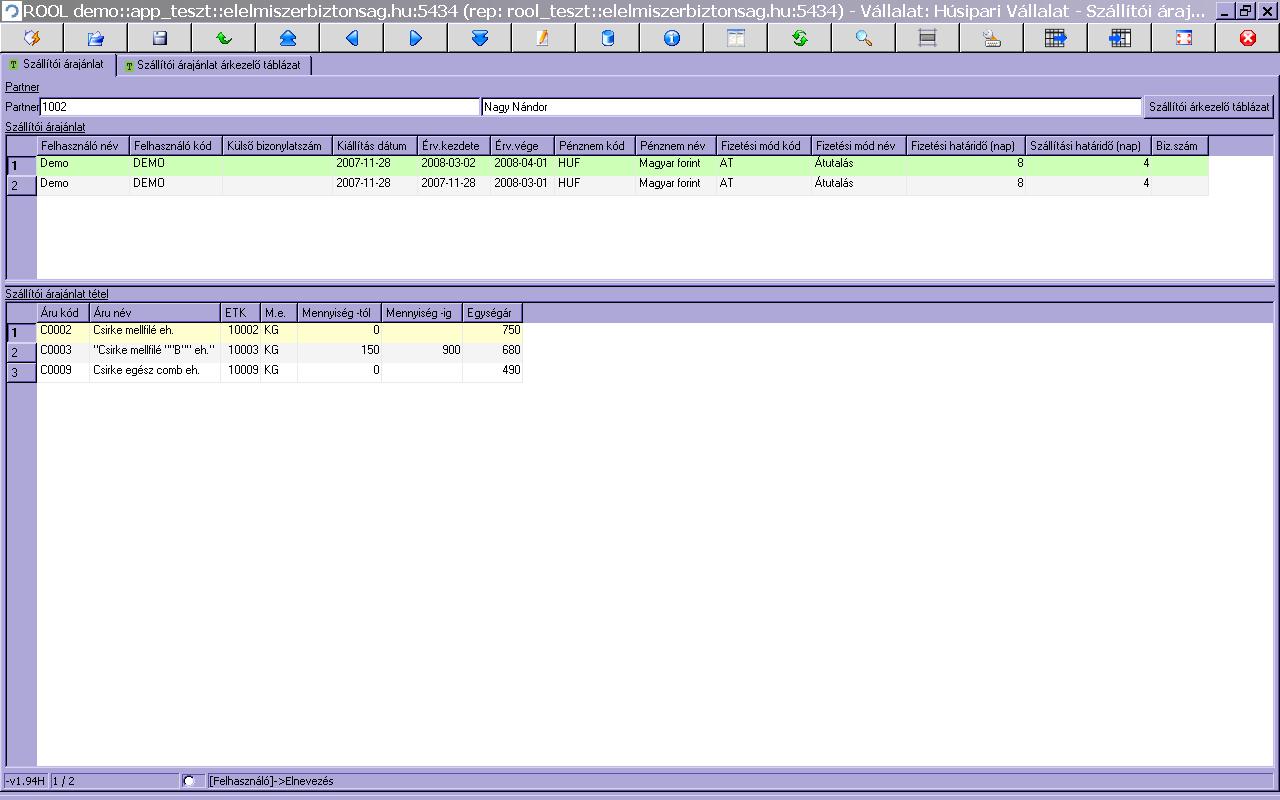Click the blue info icon
Image resolution: width=1280 pixels, height=800 pixels.
tap(672, 38)
